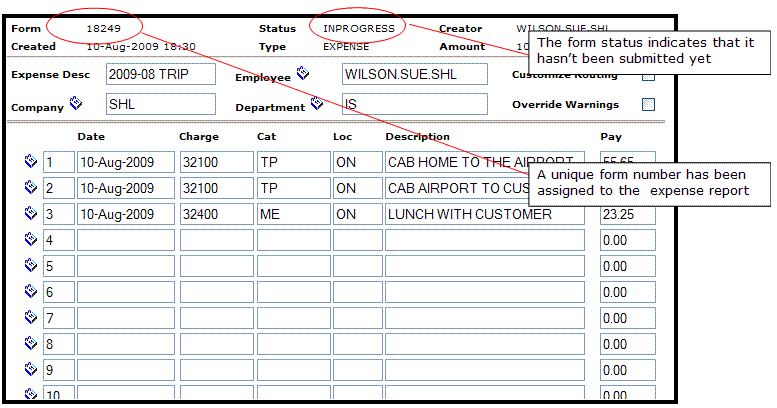Image resolution: width=777 pixels, height=408 pixels.
Task: Click row 1 Cat field TP
Action: 293,162
